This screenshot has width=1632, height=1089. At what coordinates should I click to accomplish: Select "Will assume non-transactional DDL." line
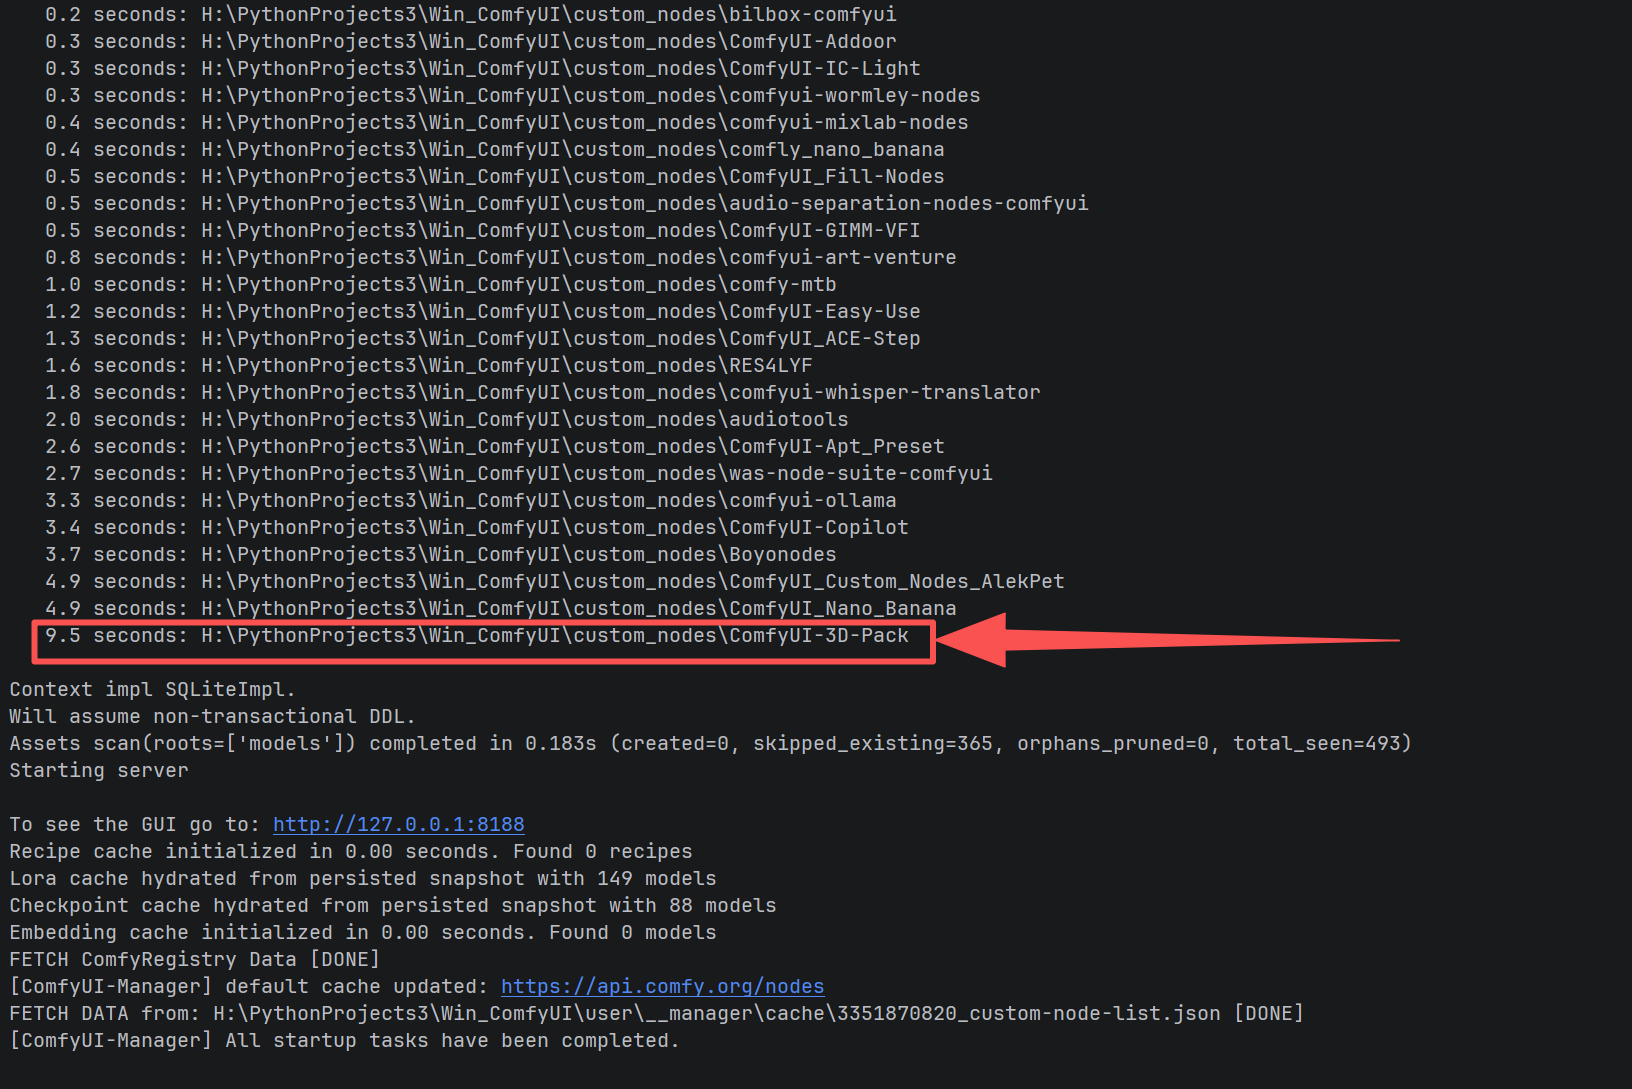pos(213,716)
